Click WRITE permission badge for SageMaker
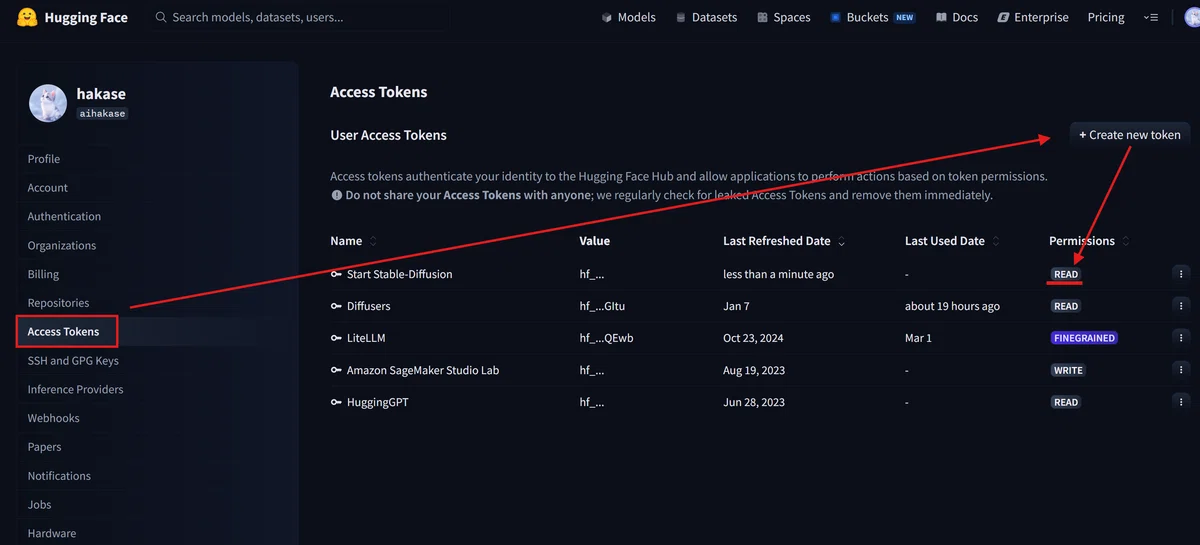Screen dimensions: 1200x545 (x=1068, y=370)
